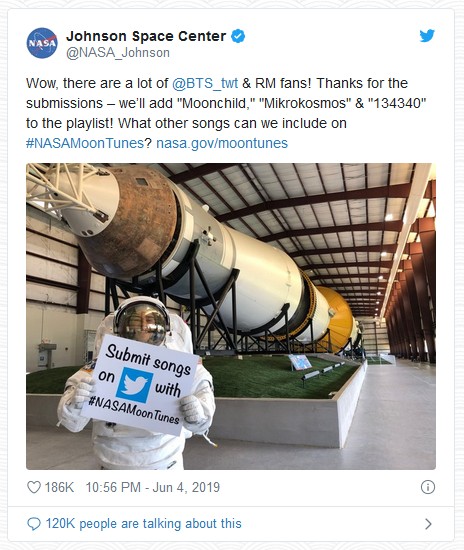This screenshot has height=550, width=464.
Task: Expand the conversation with the right chevron
Action: [x=428, y=524]
